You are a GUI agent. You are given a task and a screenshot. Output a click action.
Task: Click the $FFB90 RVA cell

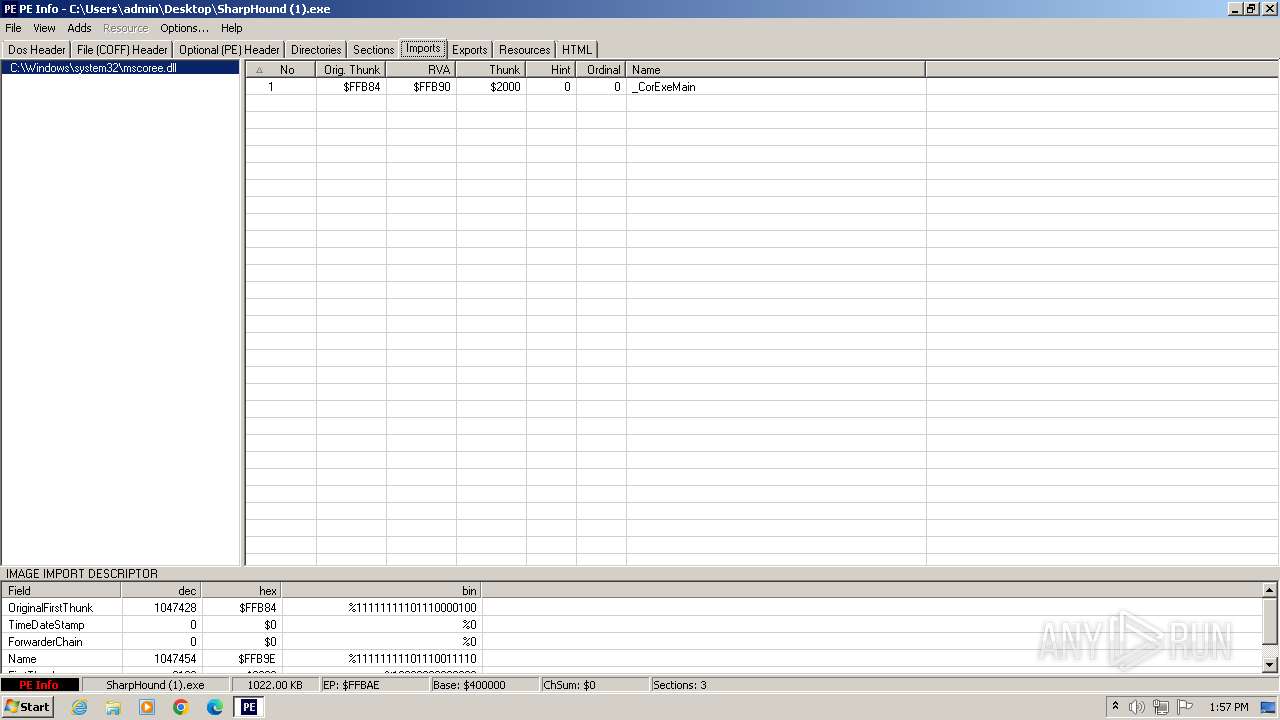(x=421, y=87)
